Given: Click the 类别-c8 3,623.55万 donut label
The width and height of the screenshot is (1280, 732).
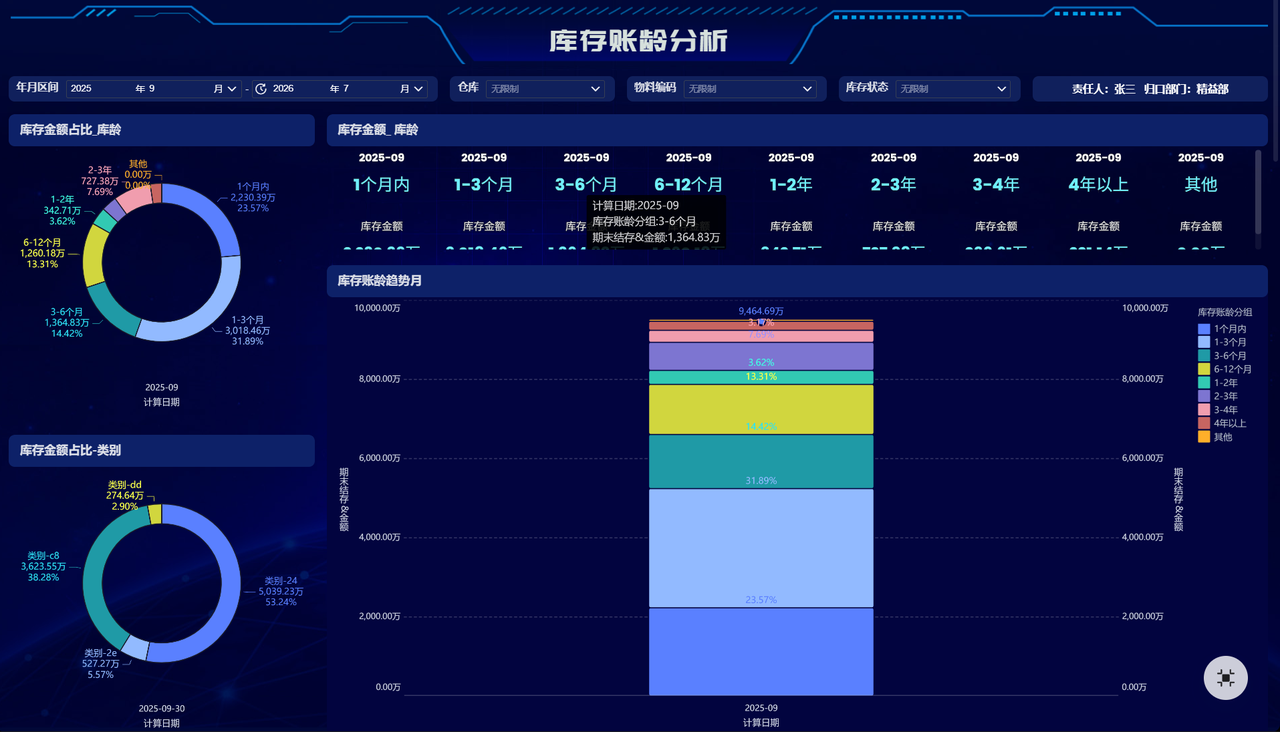Looking at the screenshot, I should tap(43, 566).
